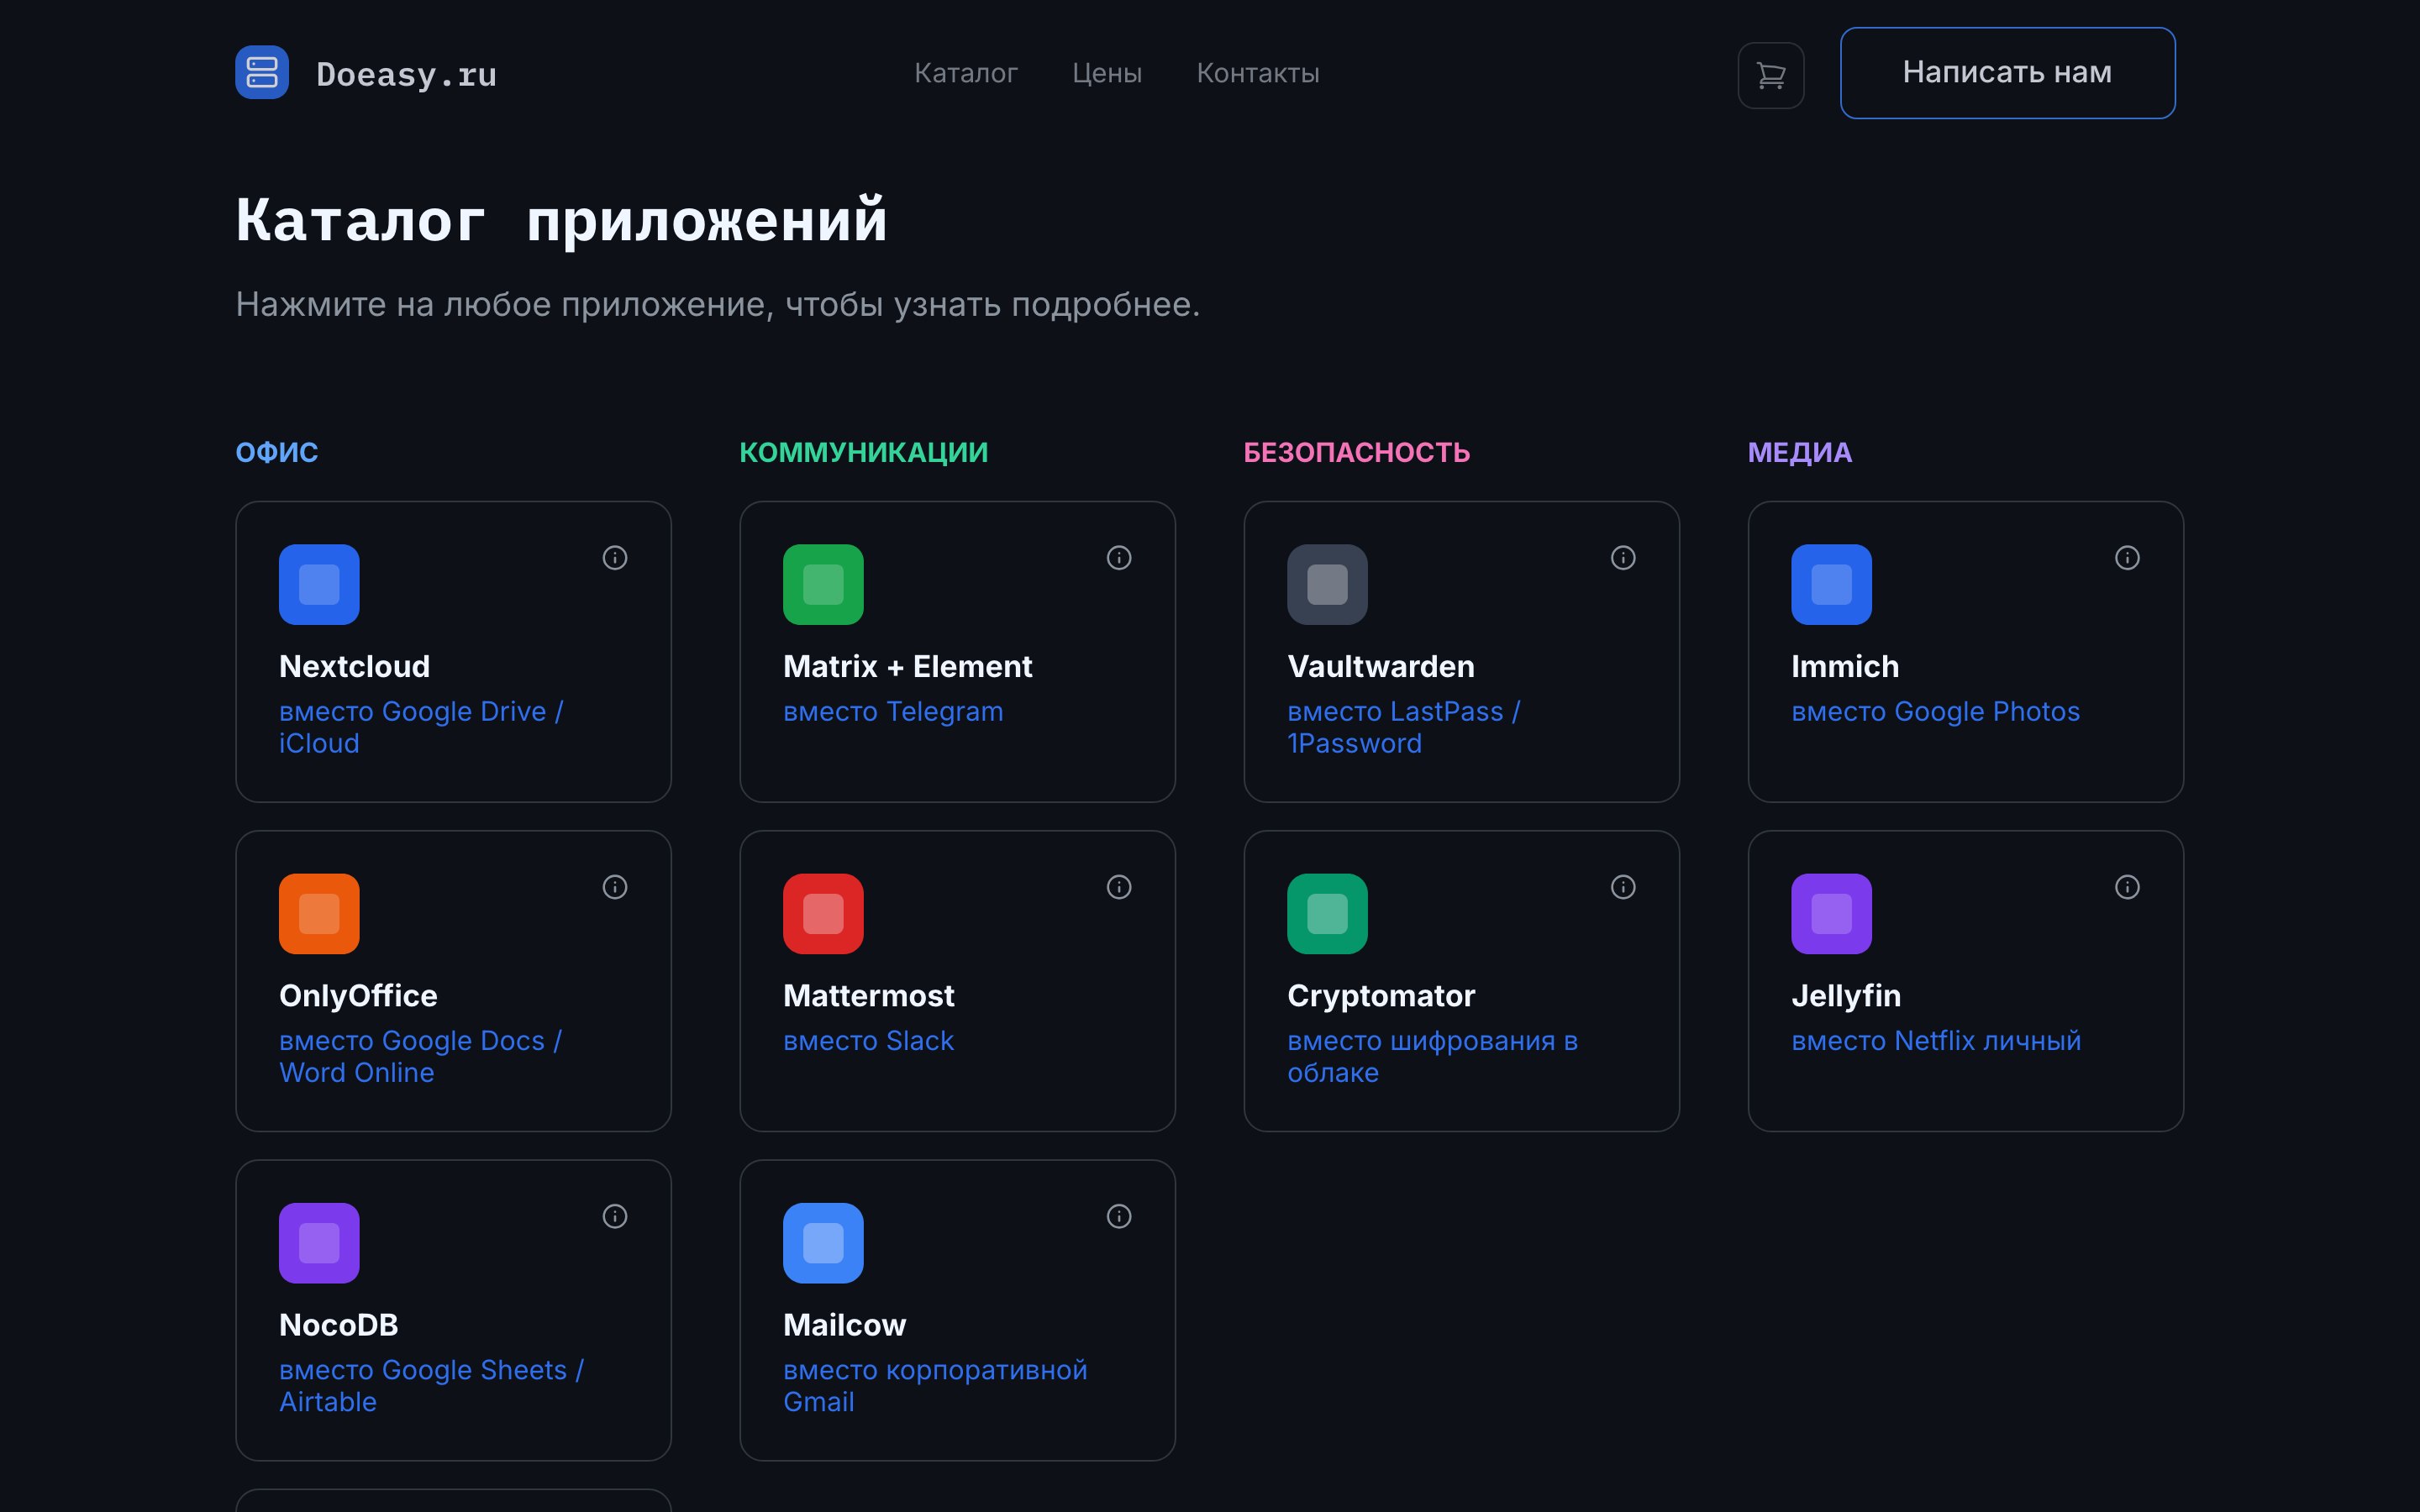
Task: Click the Mattermost card title
Action: point(868,995)
